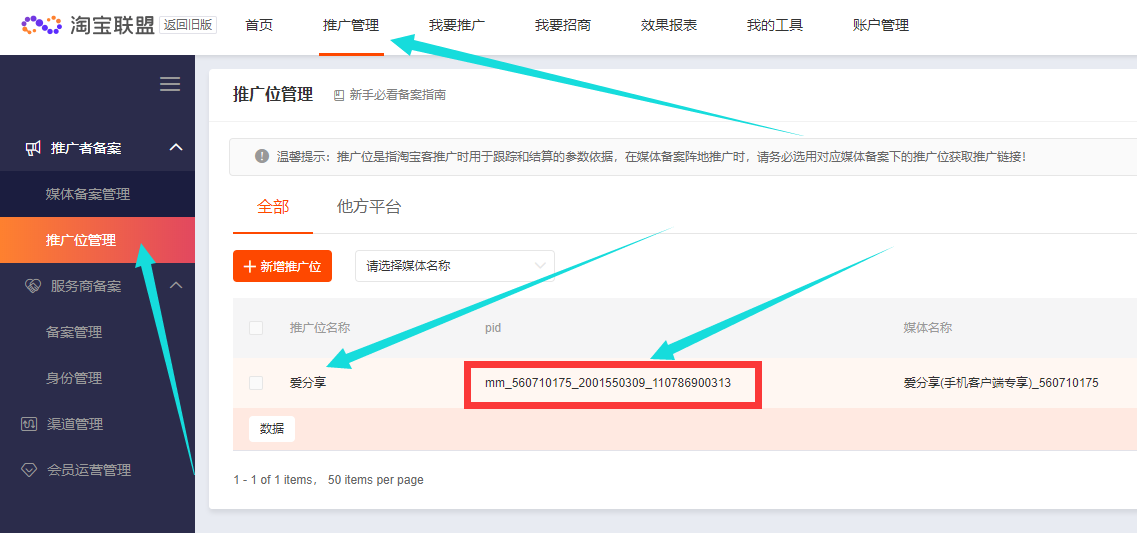The image size is (1137, 533).
Task: Tick the select-all checkbox in table header
Action: (256, 328)
